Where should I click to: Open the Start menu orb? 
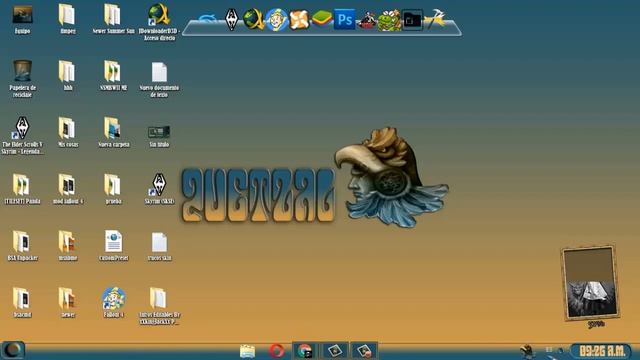pos(13,350)
